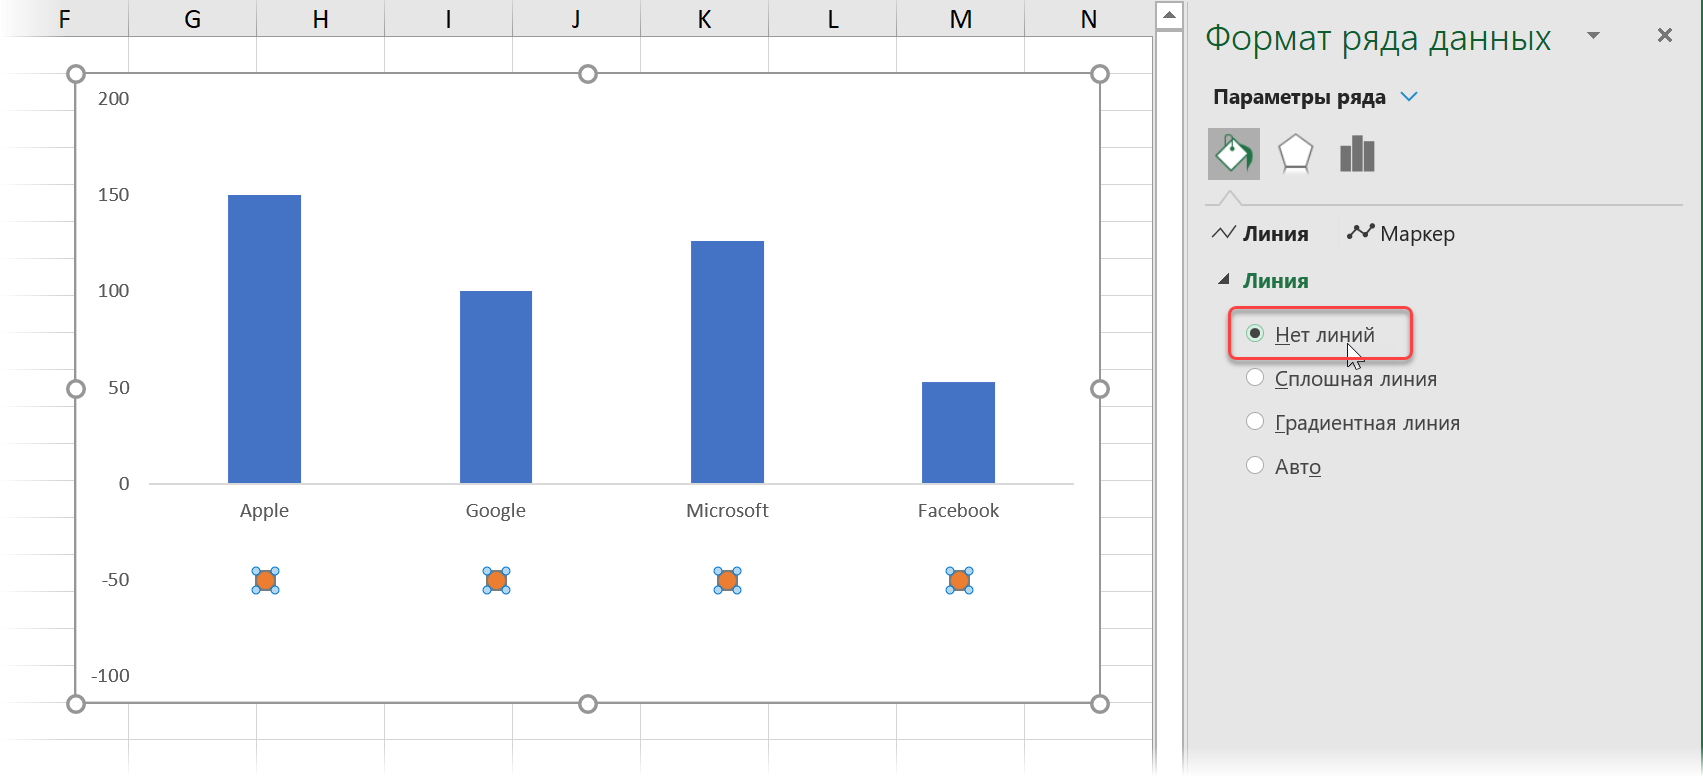Click the chart's bottom-center sizing handle

tap(588, 704)
